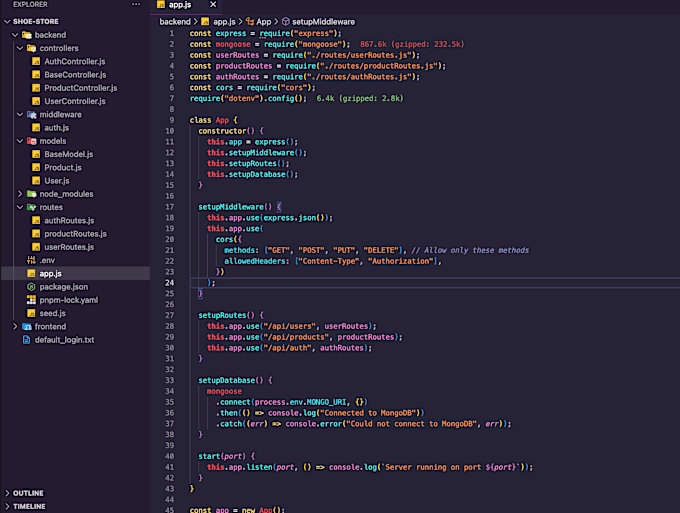Click the userRoutes.js file icon

point(36,247)
